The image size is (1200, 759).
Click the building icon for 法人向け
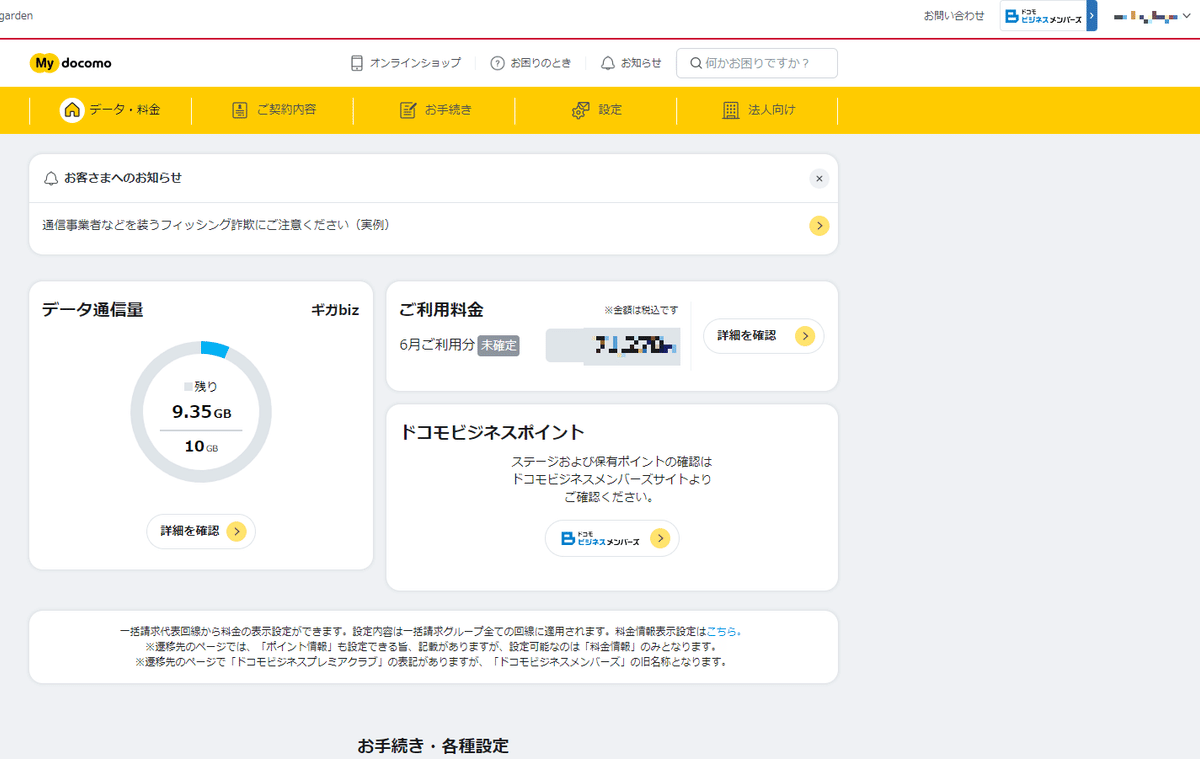click(731, 110)
